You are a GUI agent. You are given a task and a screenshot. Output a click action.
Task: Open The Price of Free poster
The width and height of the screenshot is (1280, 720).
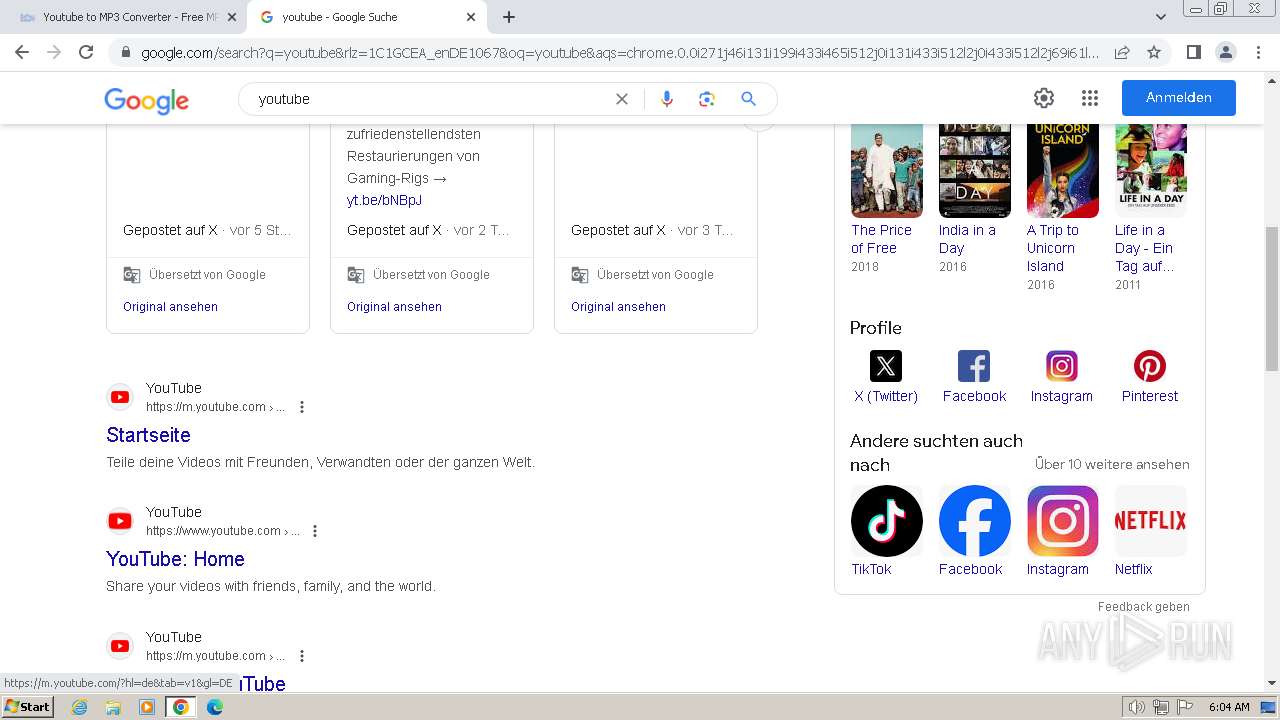coord(887,170)
